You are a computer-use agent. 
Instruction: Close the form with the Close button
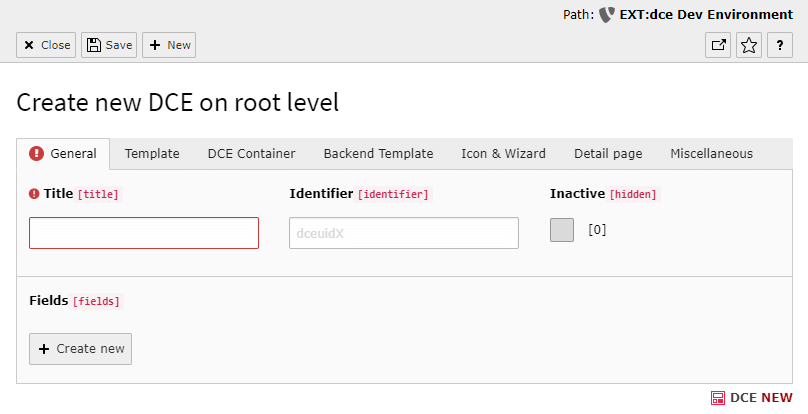click(x=46, y=45)
